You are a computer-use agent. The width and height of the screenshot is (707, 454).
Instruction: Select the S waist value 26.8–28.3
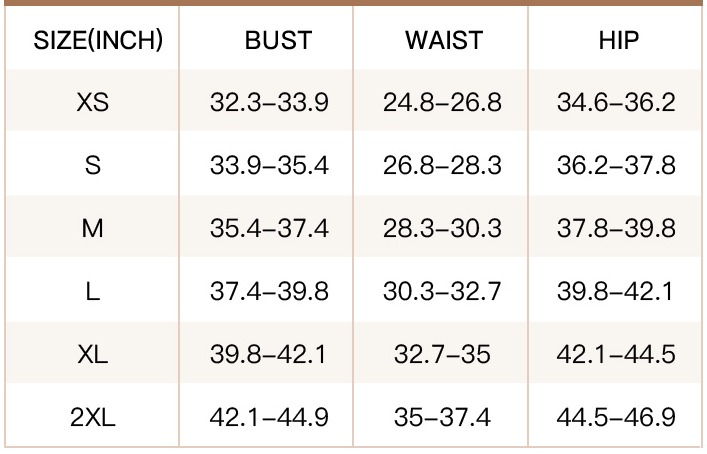click(442, 165)
